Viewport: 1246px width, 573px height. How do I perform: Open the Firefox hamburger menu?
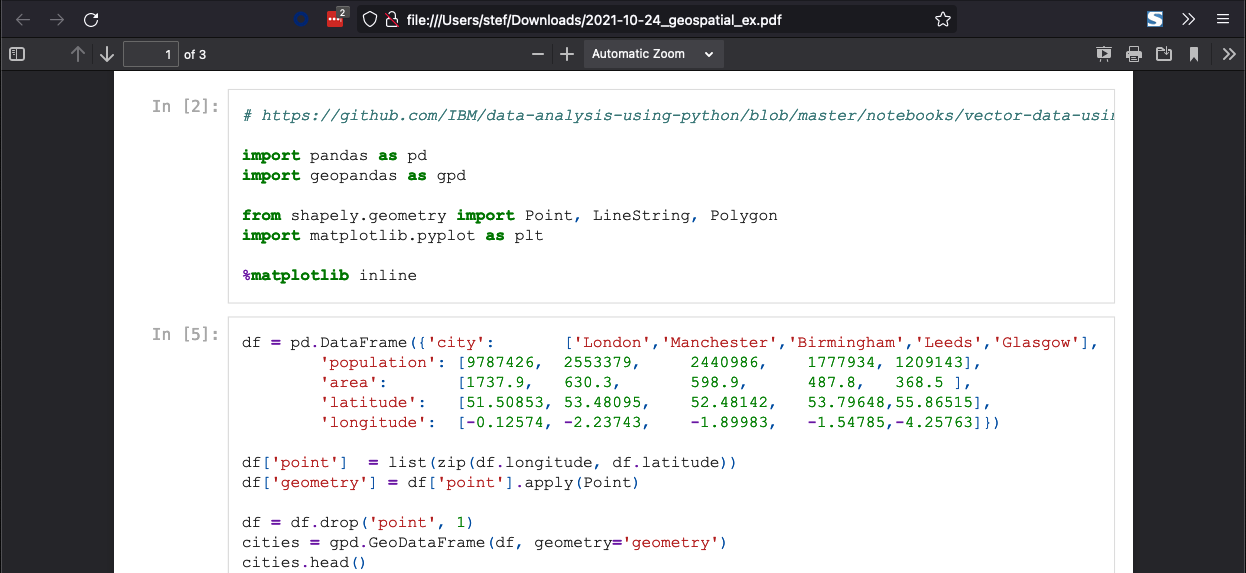(x=1222, y=19)
